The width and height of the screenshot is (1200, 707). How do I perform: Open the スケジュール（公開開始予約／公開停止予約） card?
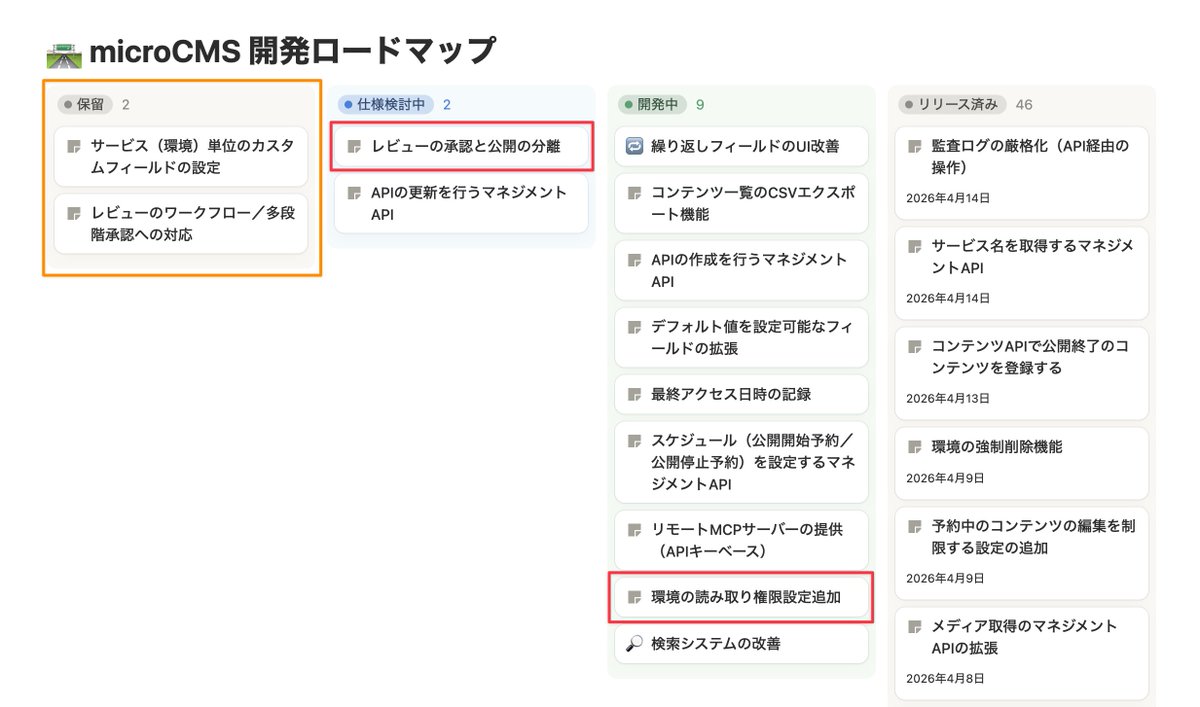click(x=741, y=462)
